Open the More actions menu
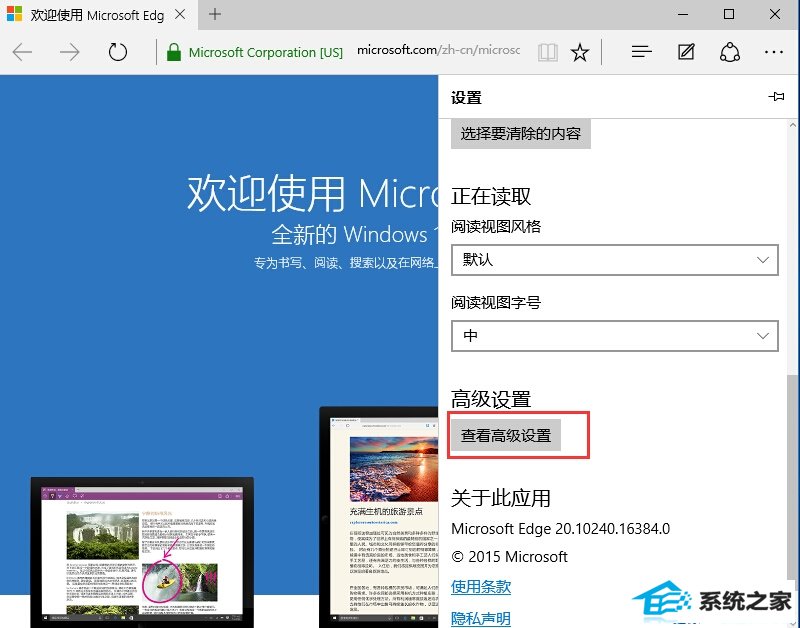This screenshot has width=800, height=628. click(x=774, y=52)
